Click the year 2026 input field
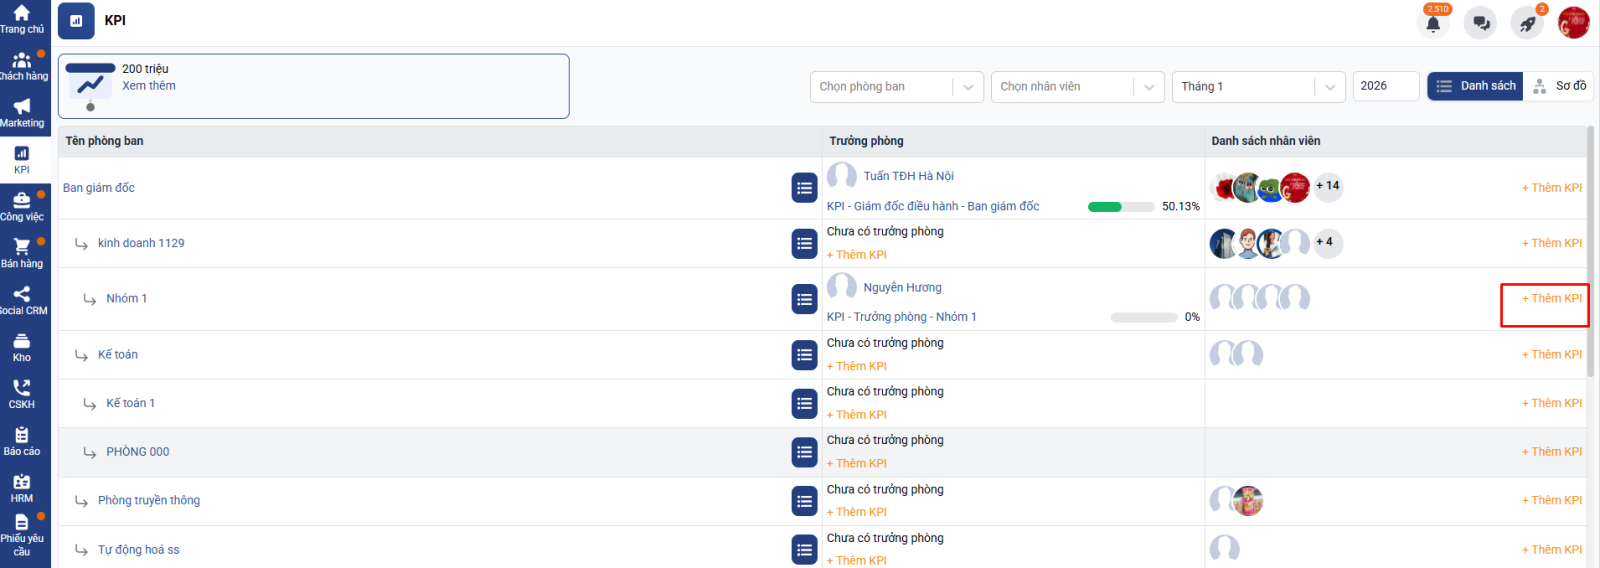 click(x=1385, y=87)
